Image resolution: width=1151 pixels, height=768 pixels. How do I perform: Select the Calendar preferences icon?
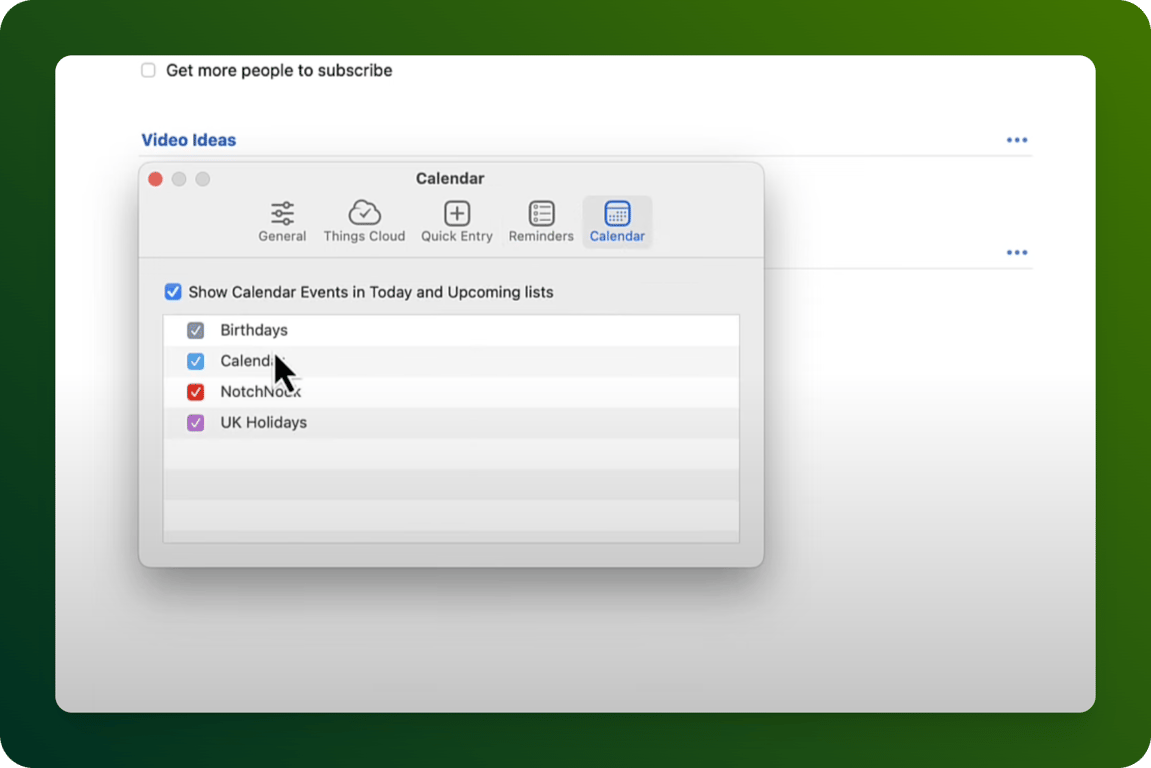coord(617,220)
